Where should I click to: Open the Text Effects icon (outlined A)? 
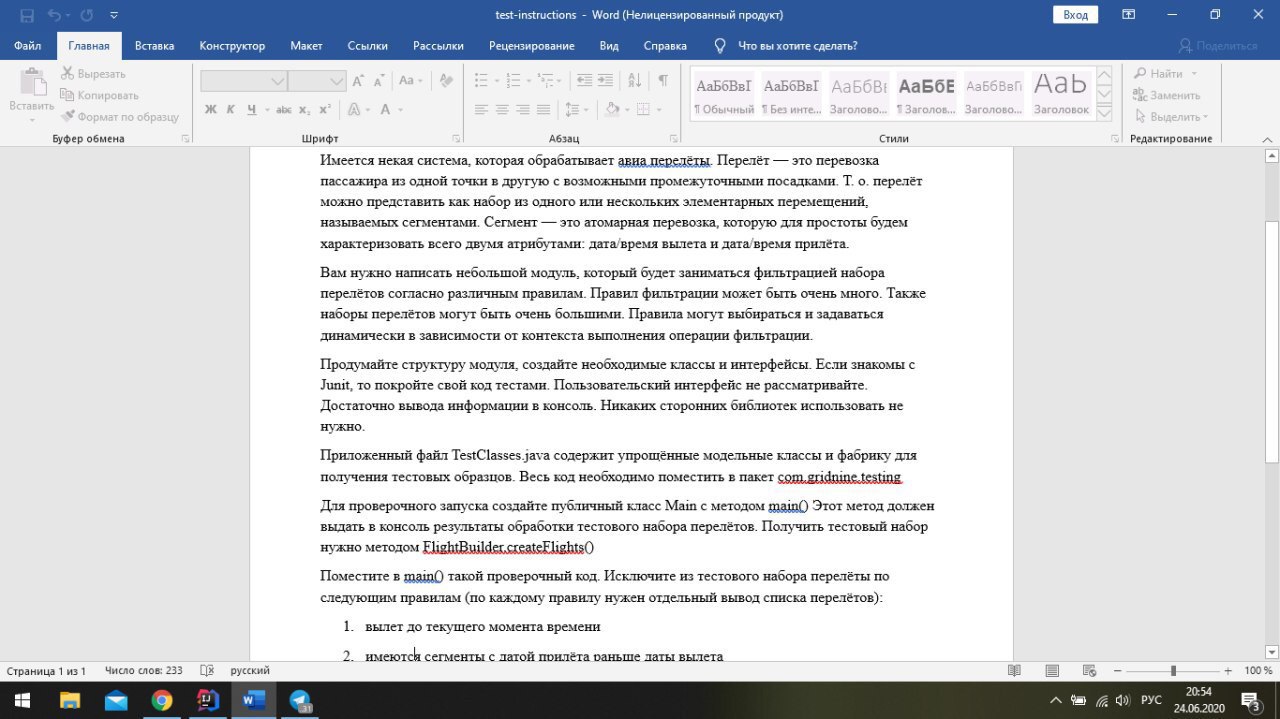pyautogui.click(x=354, y=110)
